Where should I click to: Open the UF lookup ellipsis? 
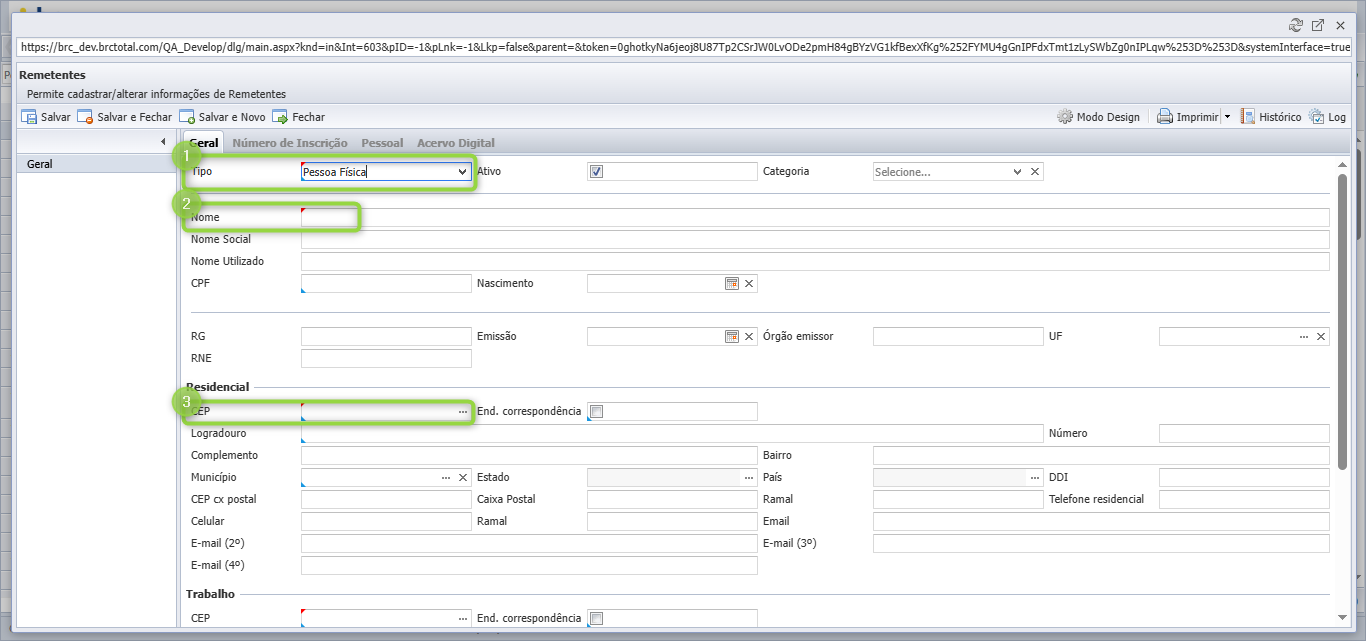(1304, 337)
